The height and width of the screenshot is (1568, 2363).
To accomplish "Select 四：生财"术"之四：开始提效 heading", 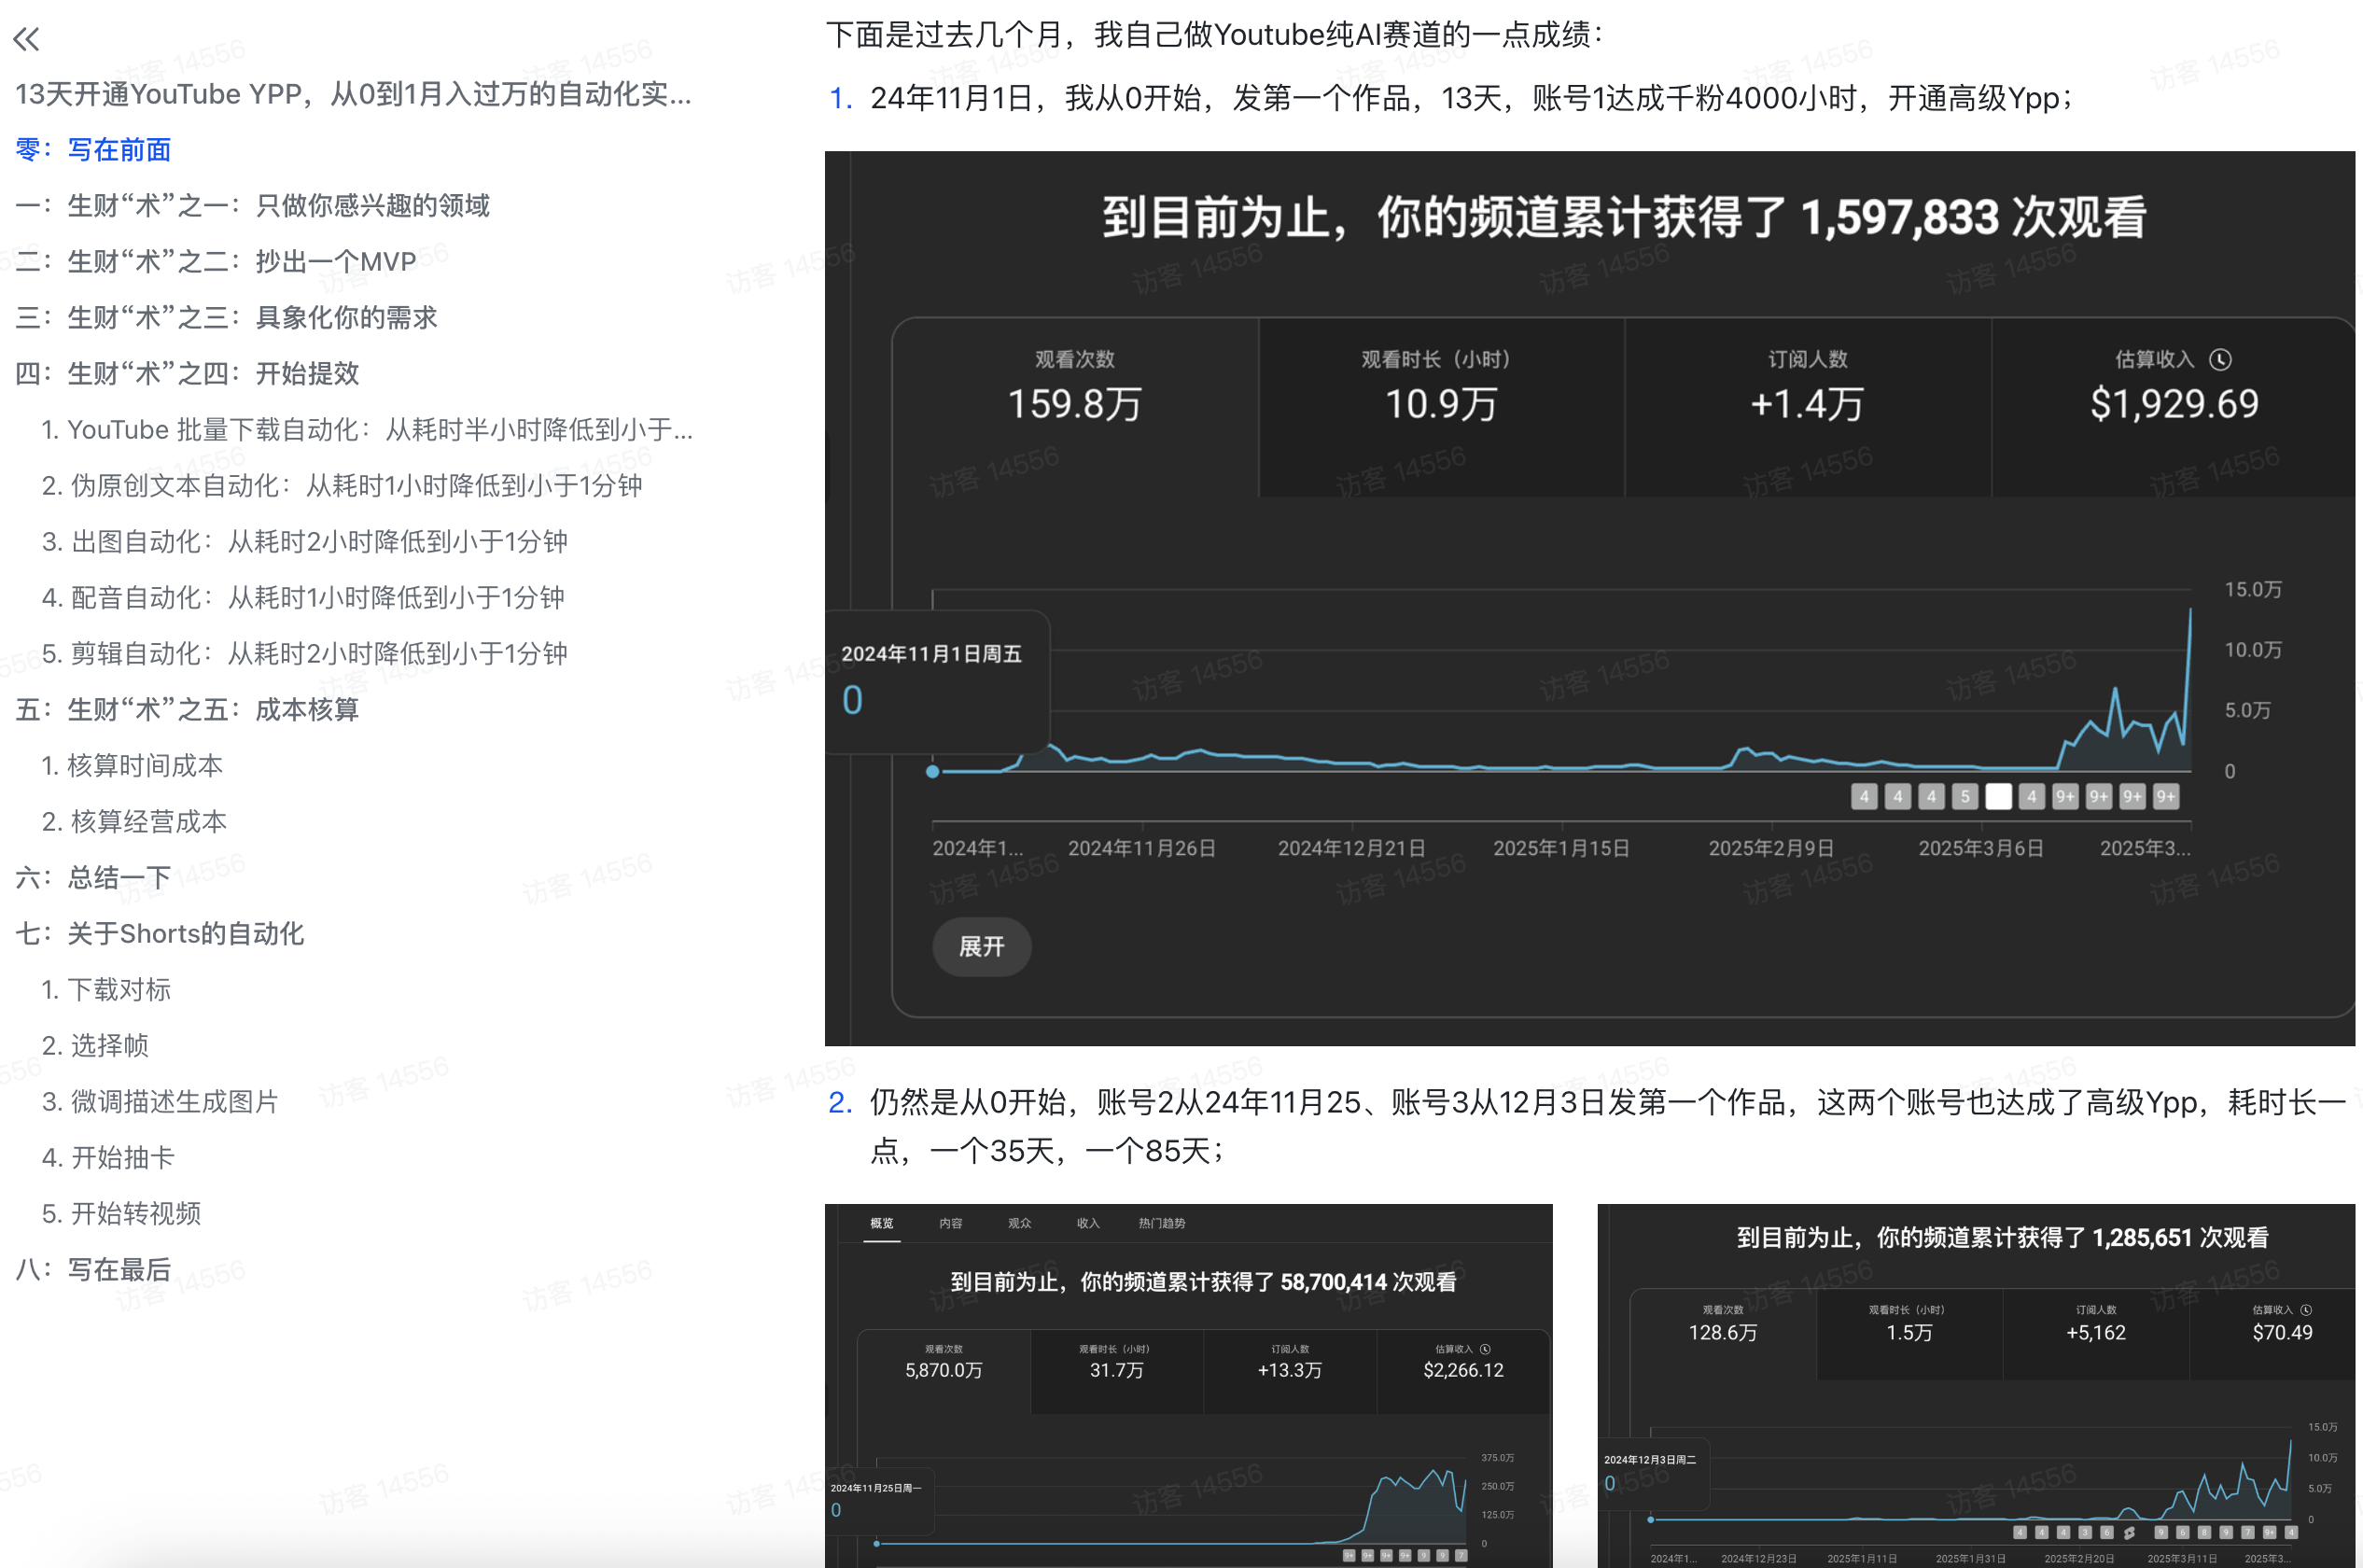I will [187, 374].
